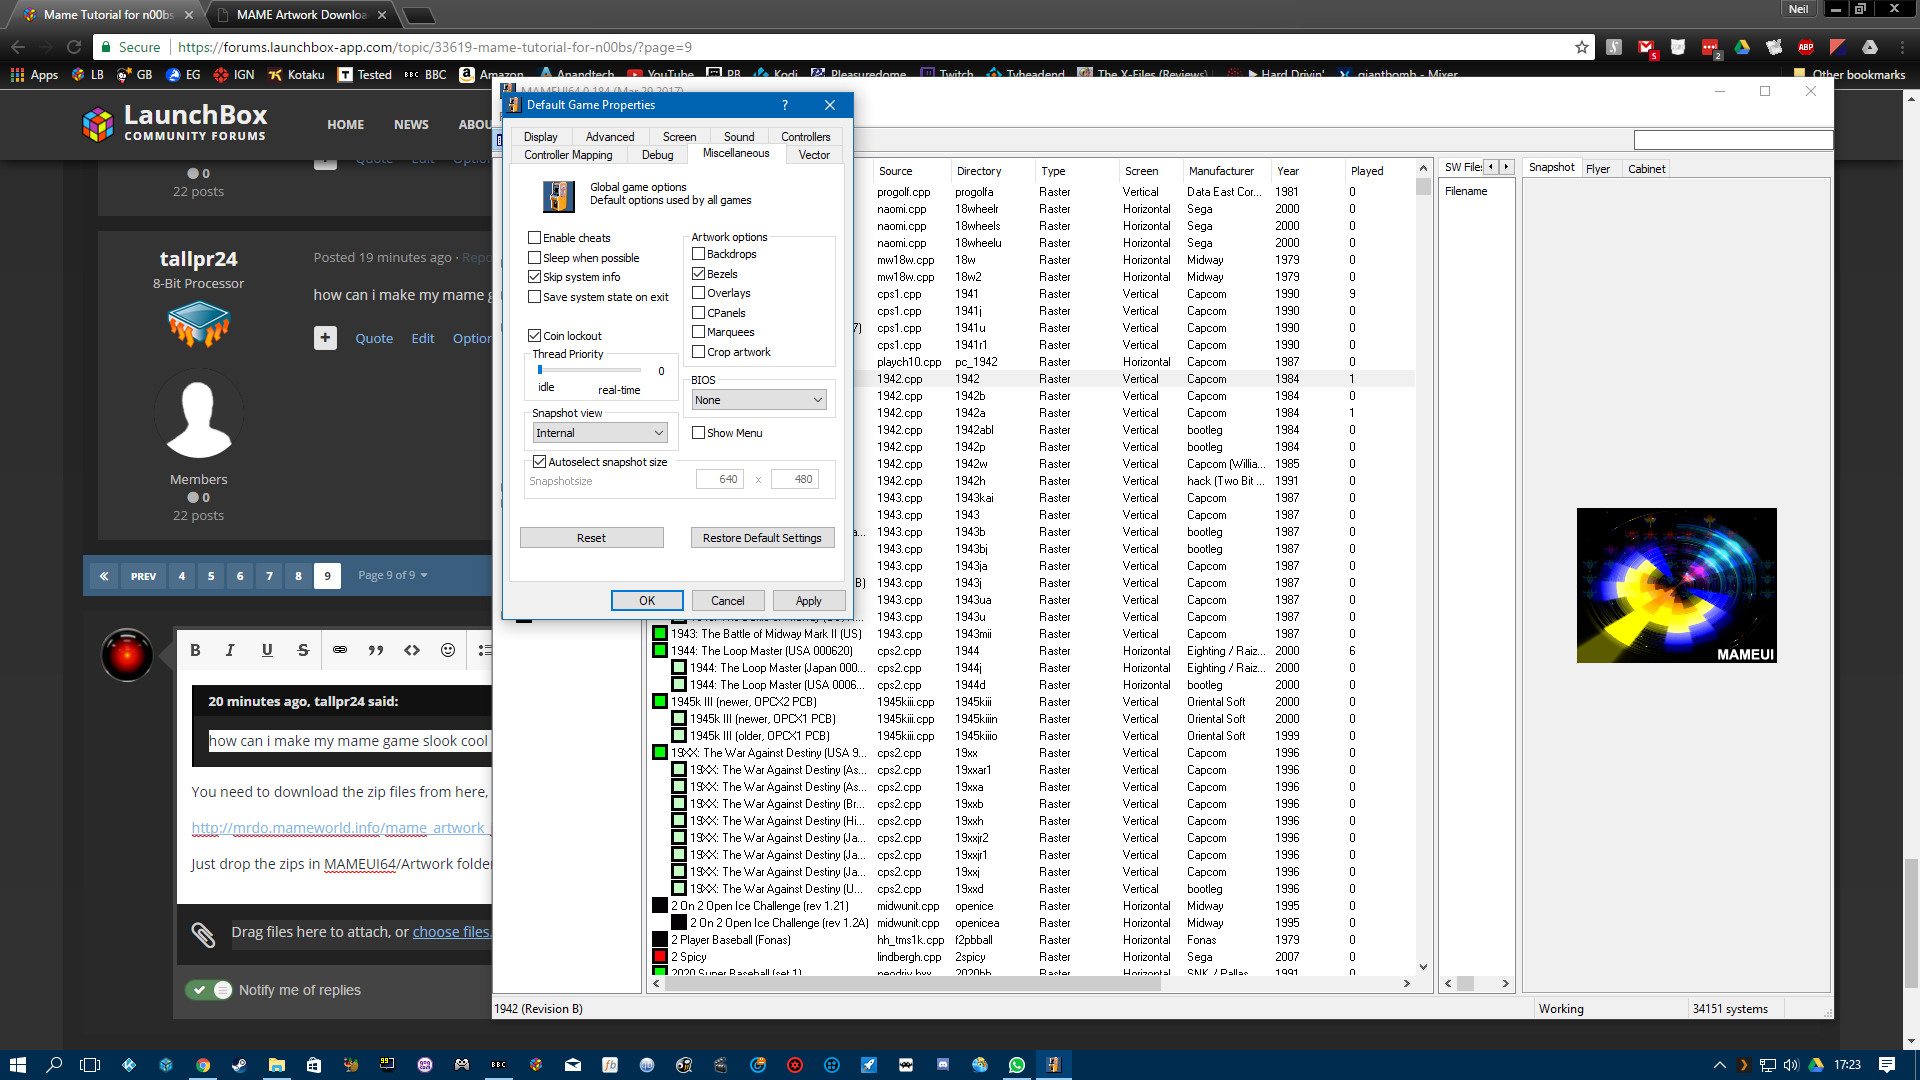
Task: Click the plus multiquote icon beside Quote
Action: [325, 338]
